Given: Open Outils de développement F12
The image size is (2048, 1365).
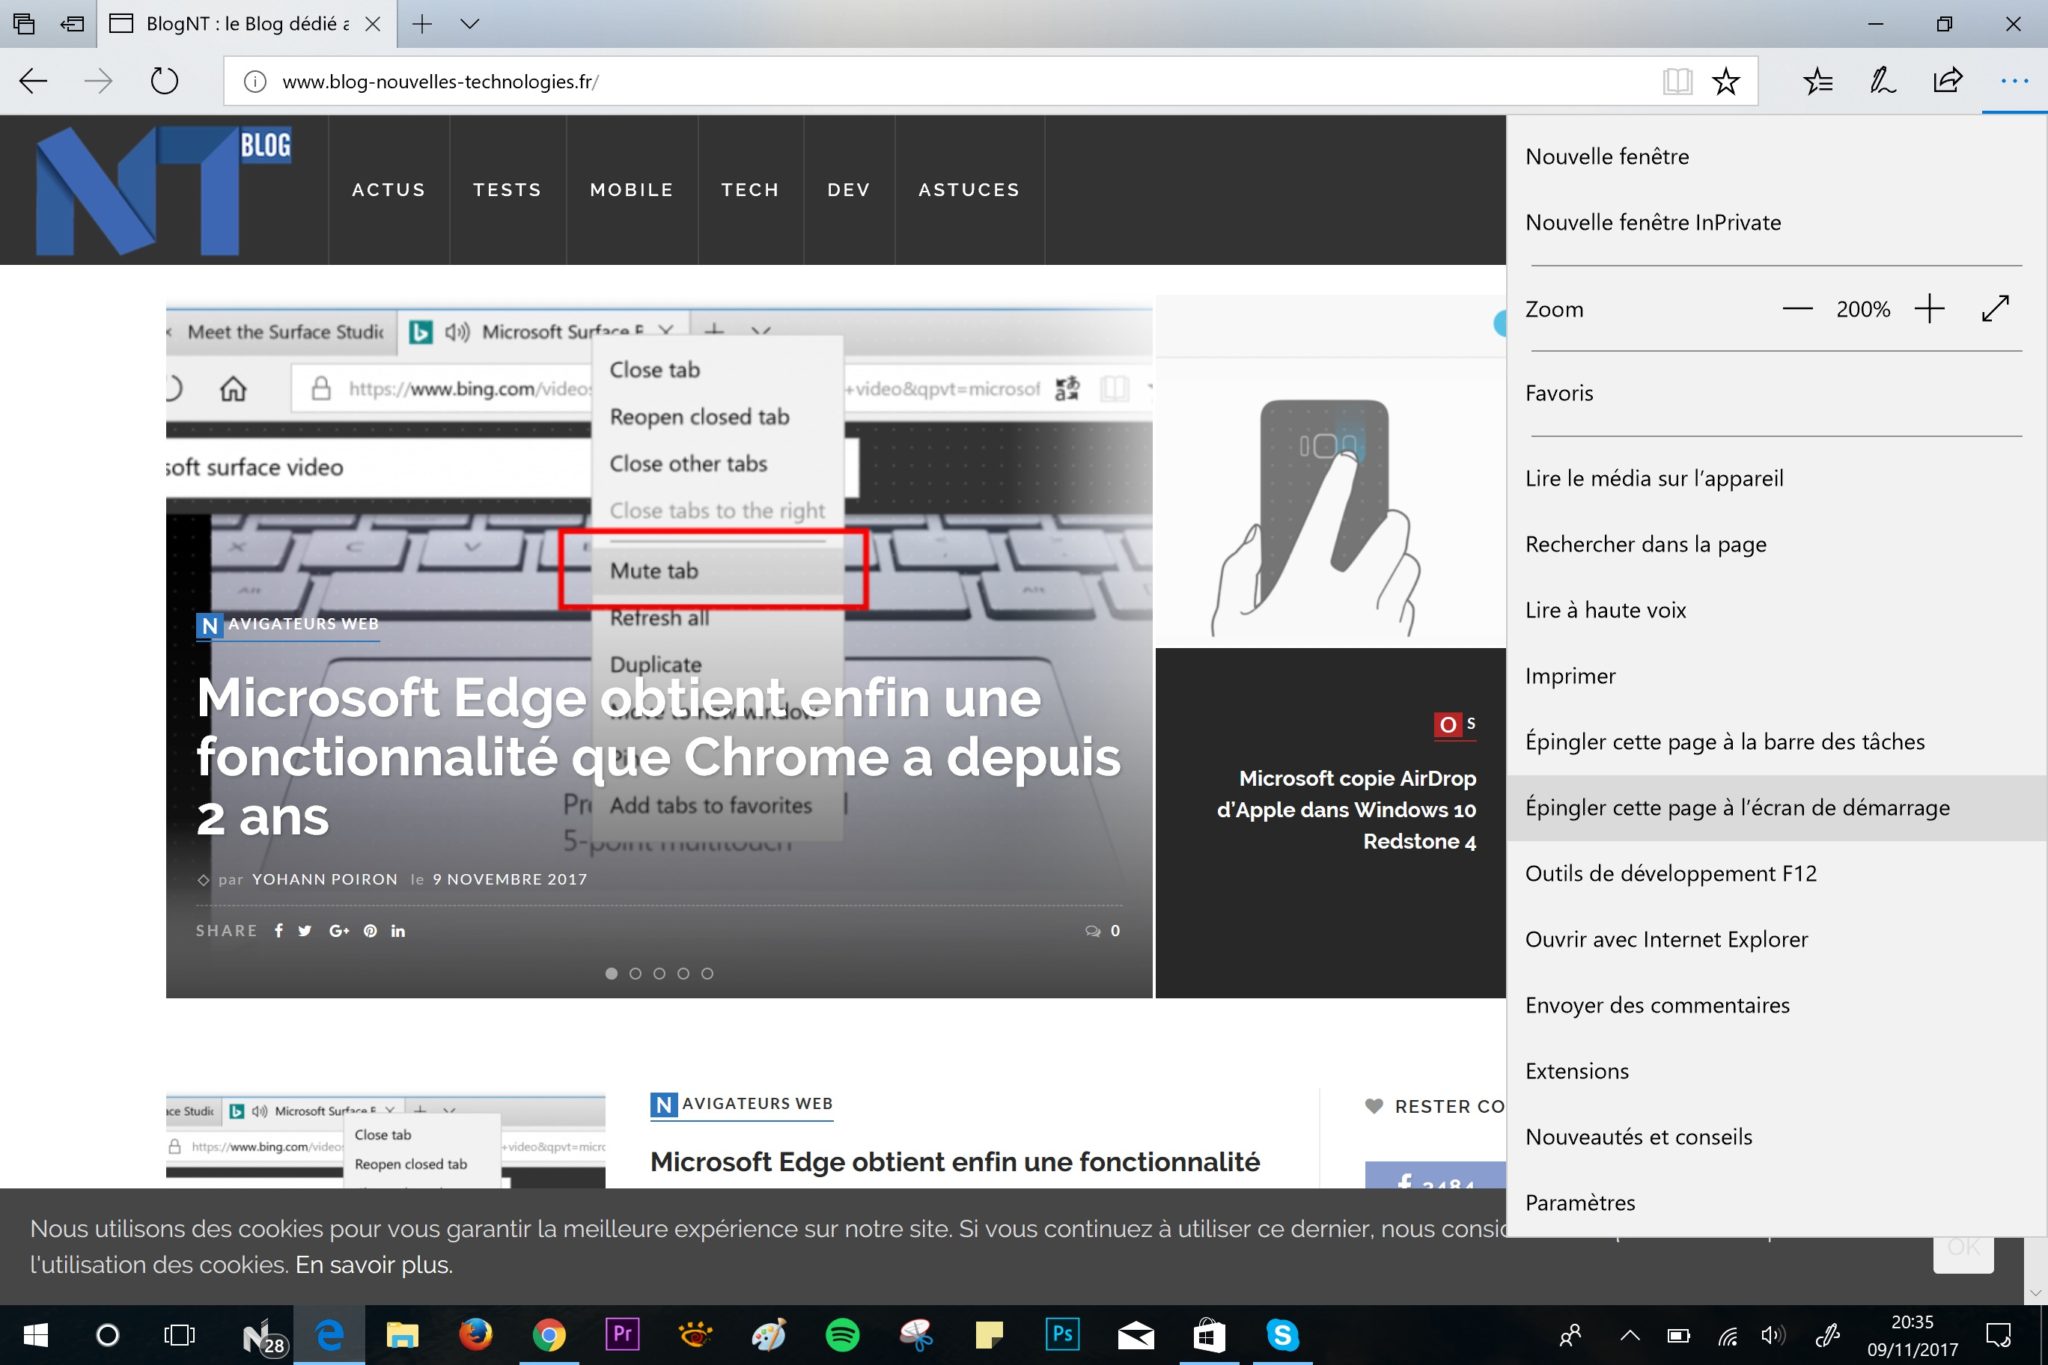Looking at the screenshot, I should pos(1776,874).
